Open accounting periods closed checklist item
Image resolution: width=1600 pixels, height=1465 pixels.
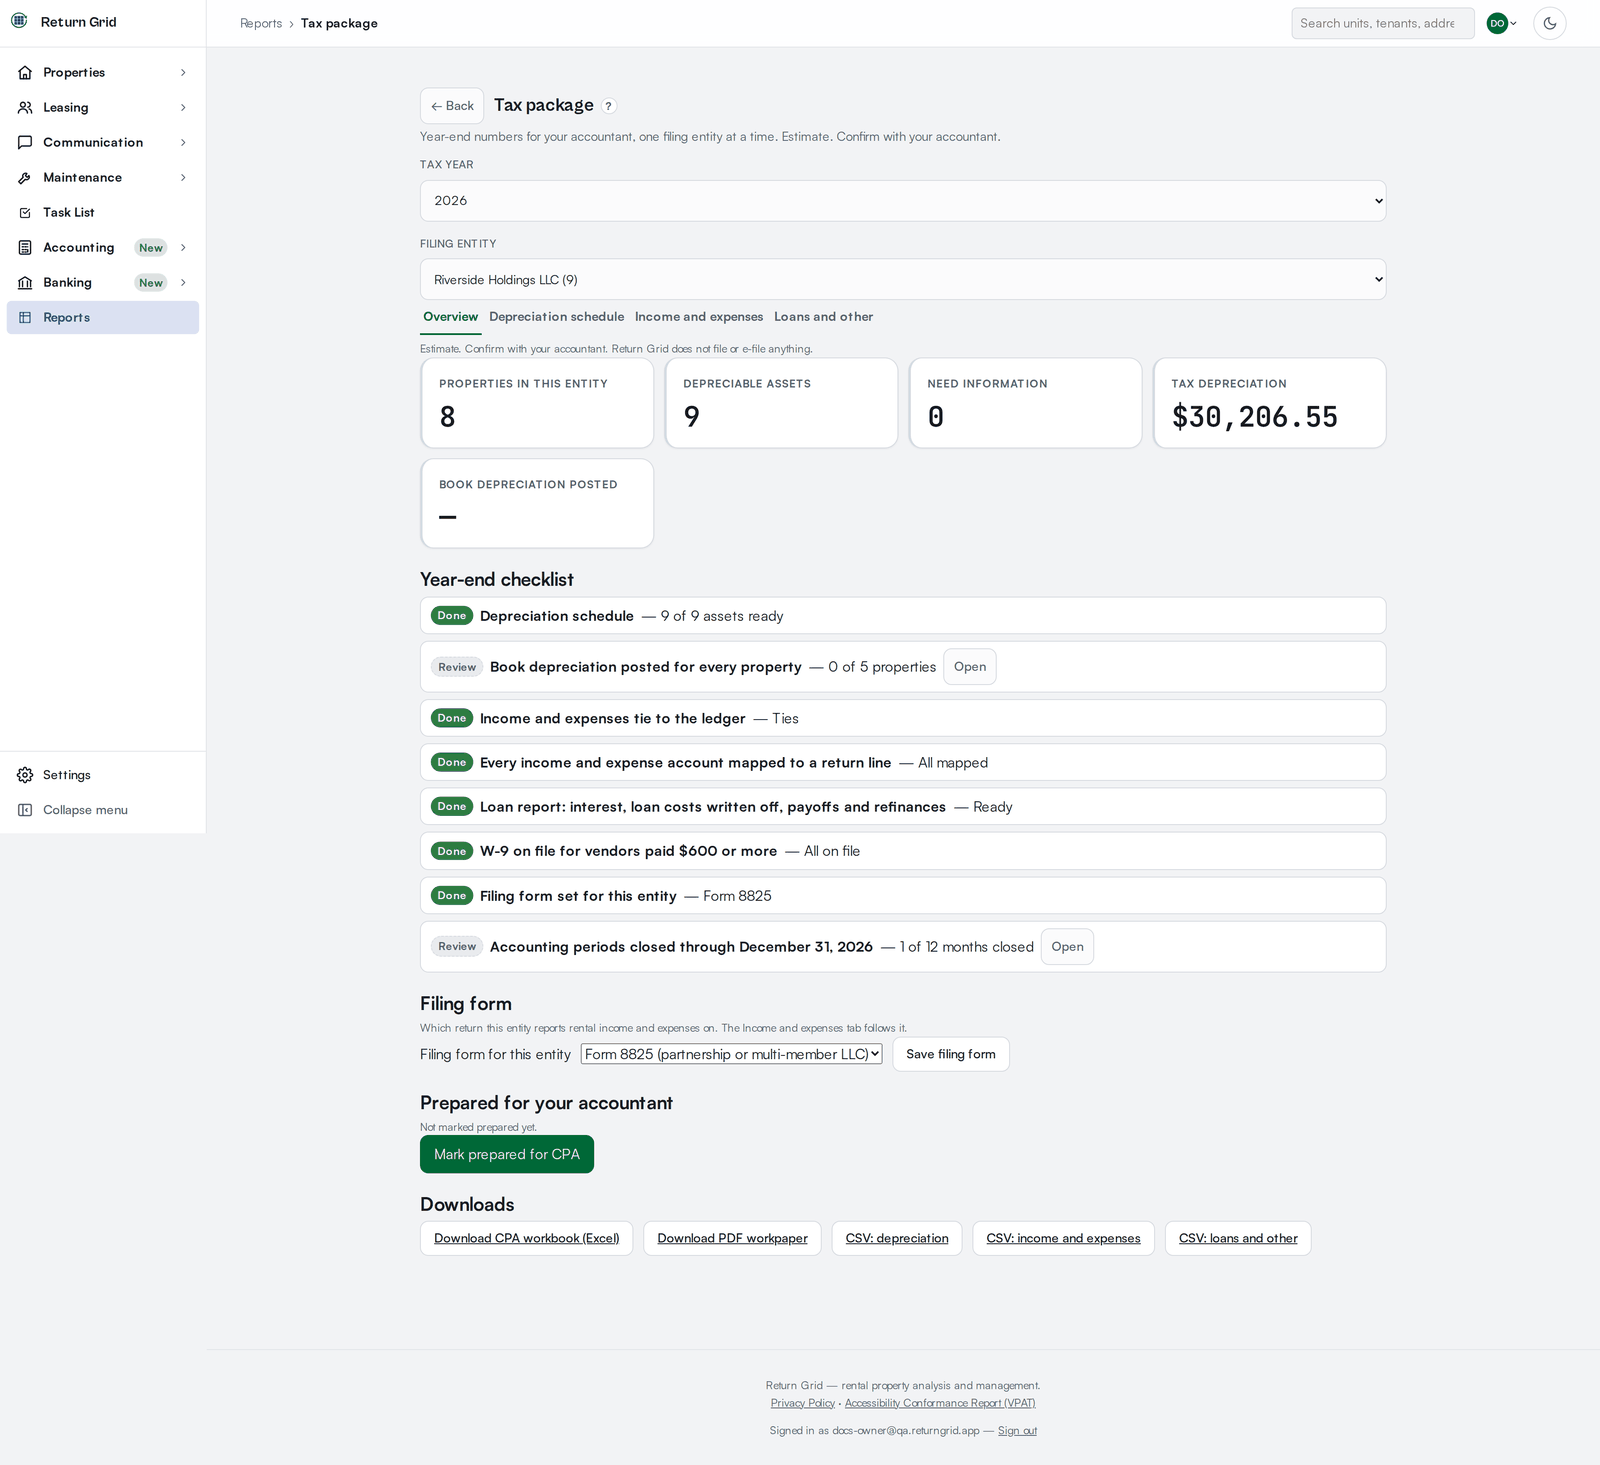(x=1067, y=947)
